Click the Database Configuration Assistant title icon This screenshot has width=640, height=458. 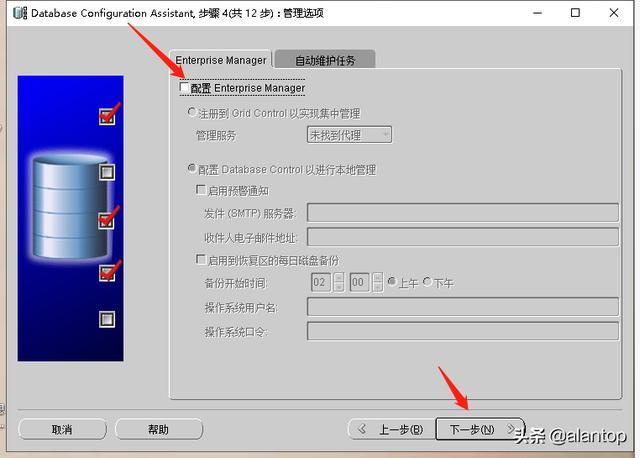click(x=20, y=13)
